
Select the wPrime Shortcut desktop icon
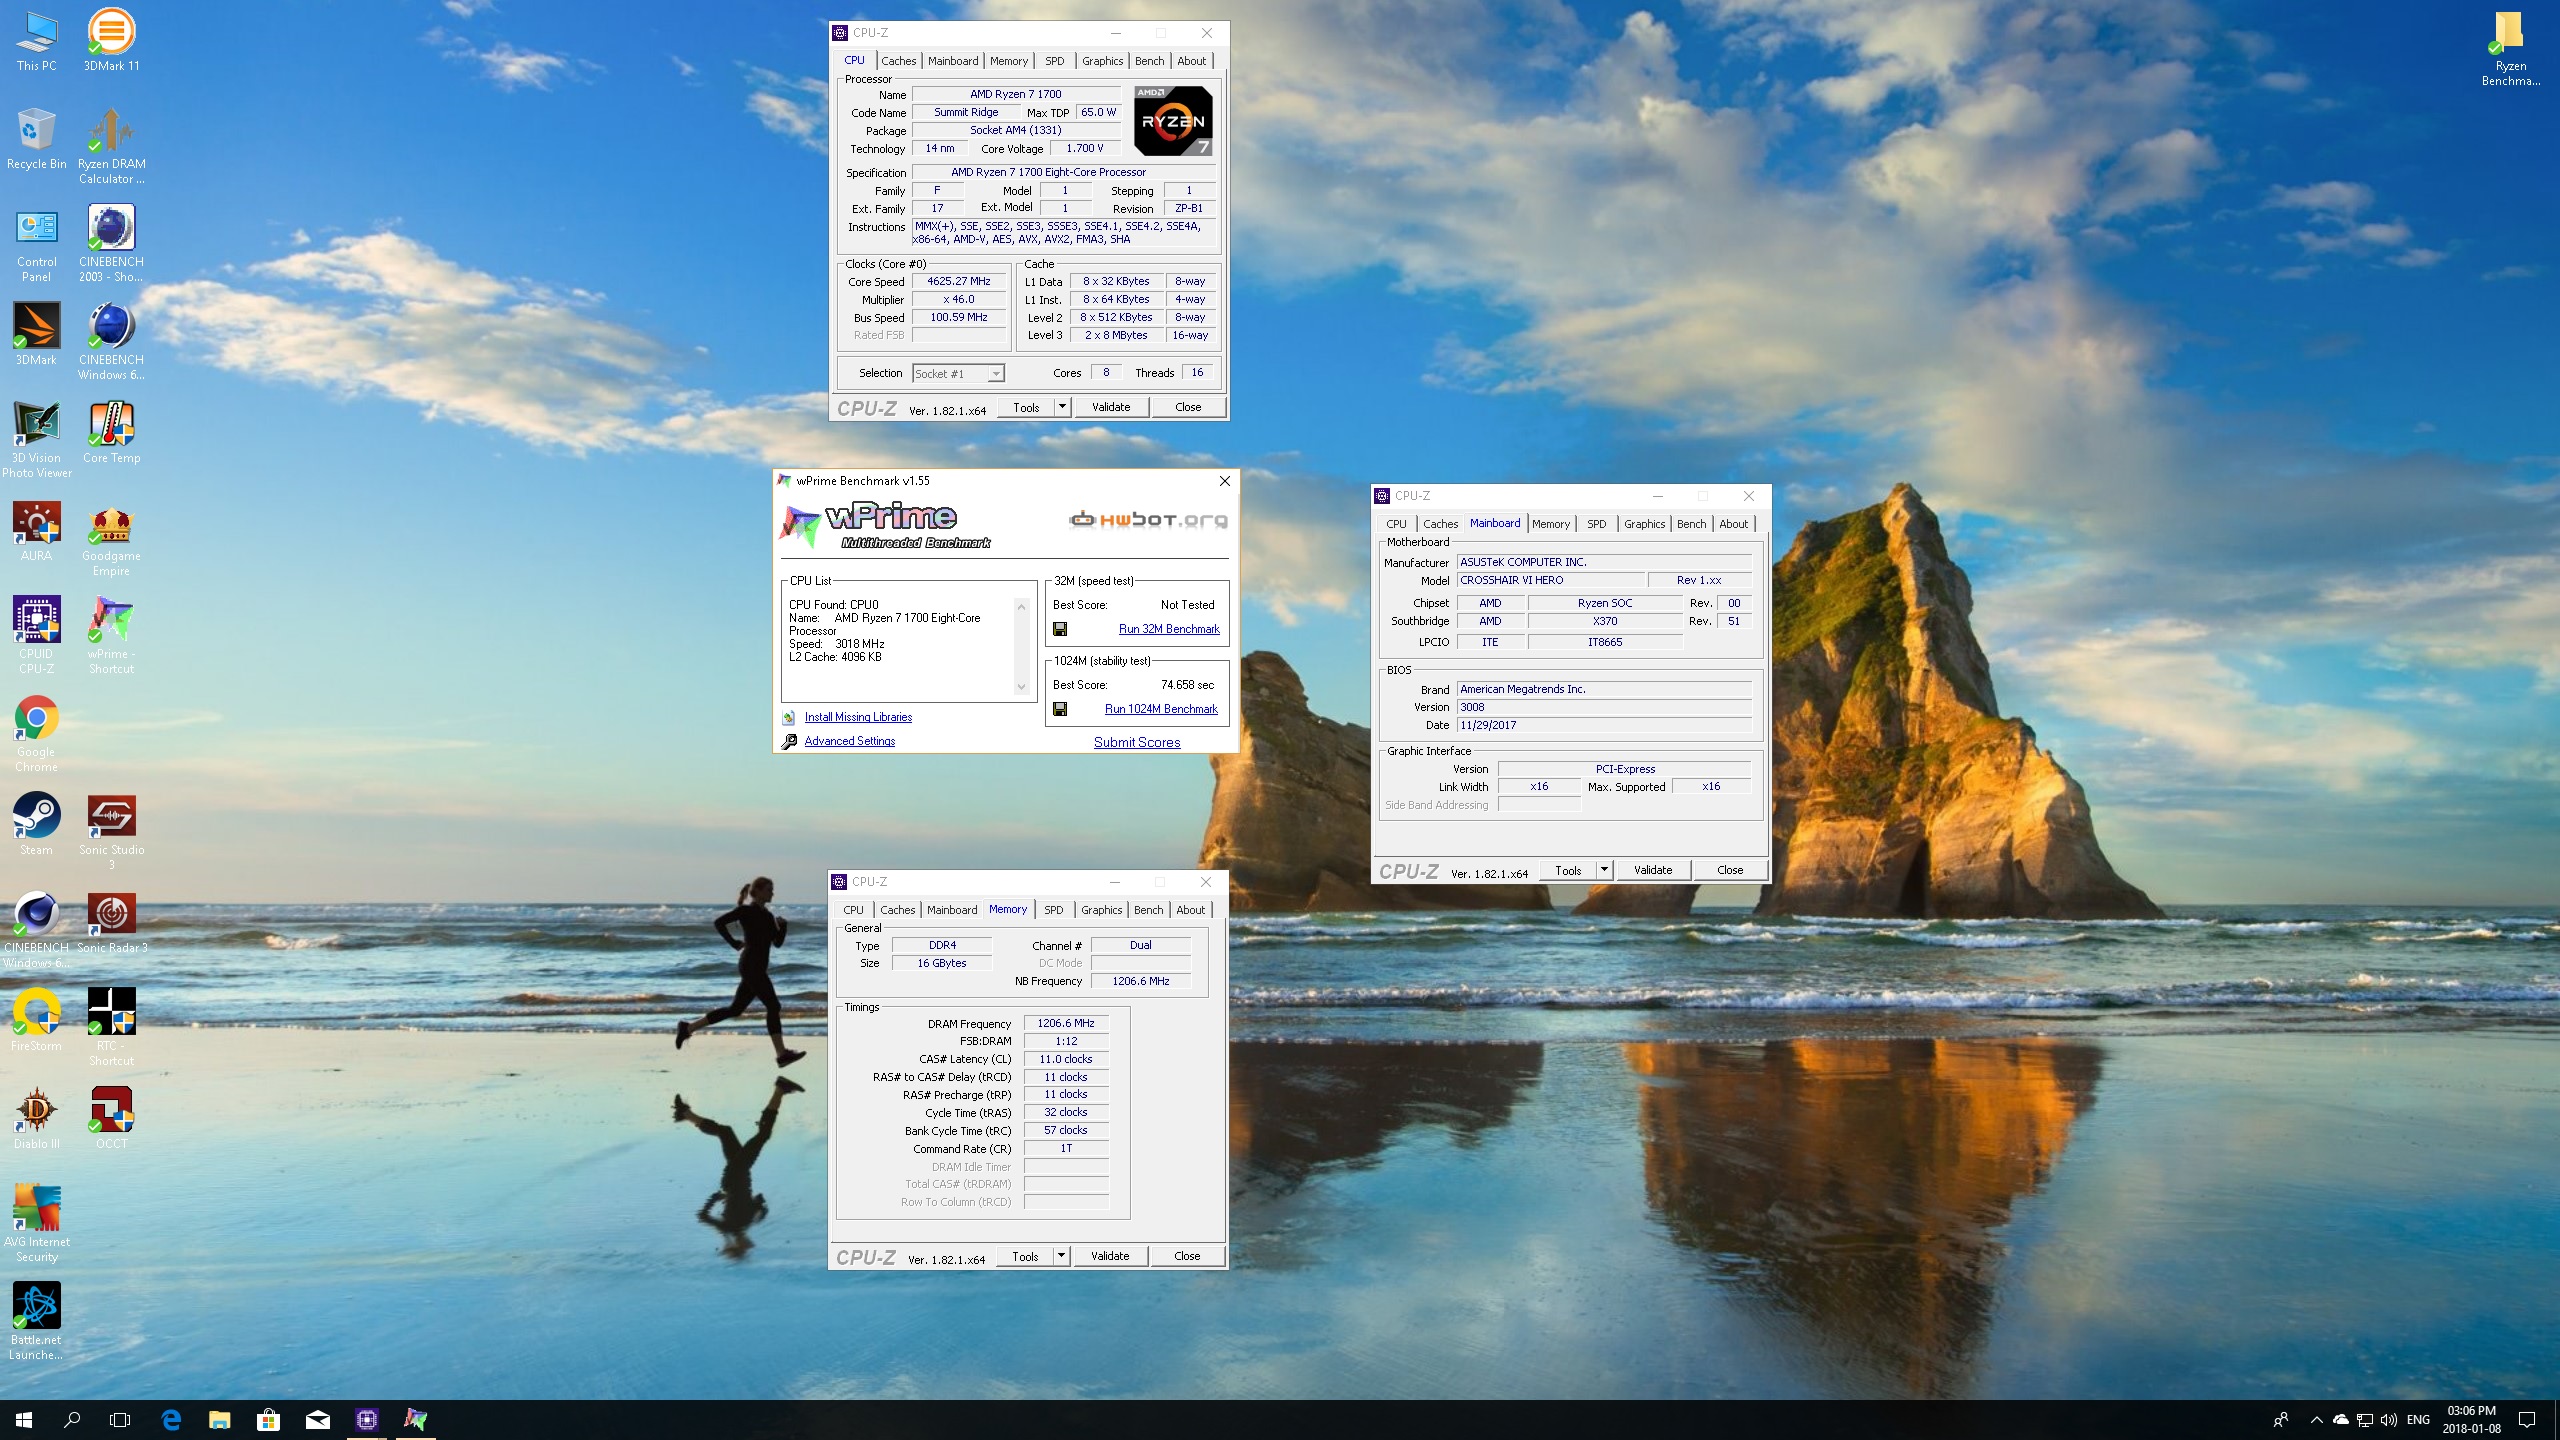[111, 635]
